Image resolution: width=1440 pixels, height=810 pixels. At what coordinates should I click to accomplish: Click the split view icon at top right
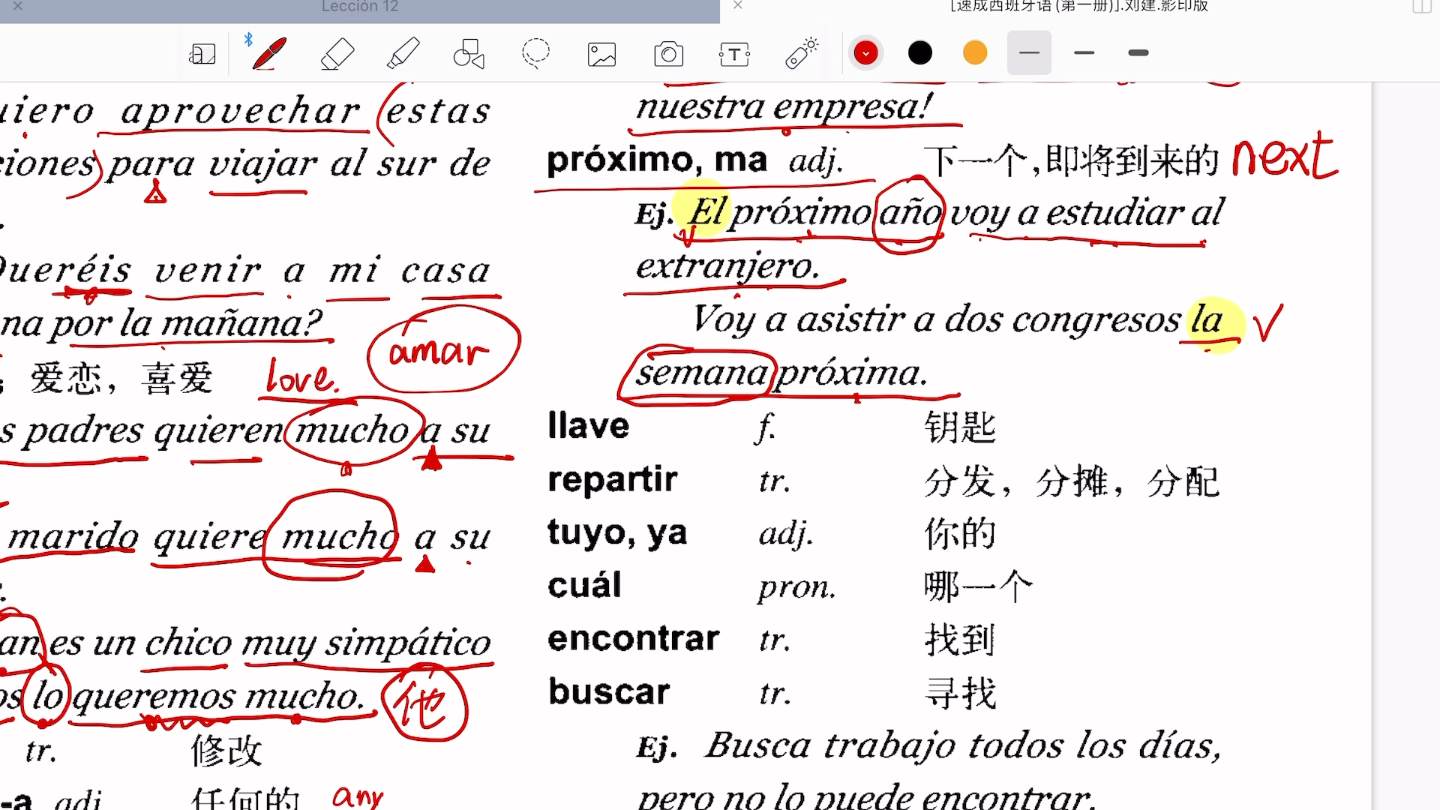[x=1421, y=6]
